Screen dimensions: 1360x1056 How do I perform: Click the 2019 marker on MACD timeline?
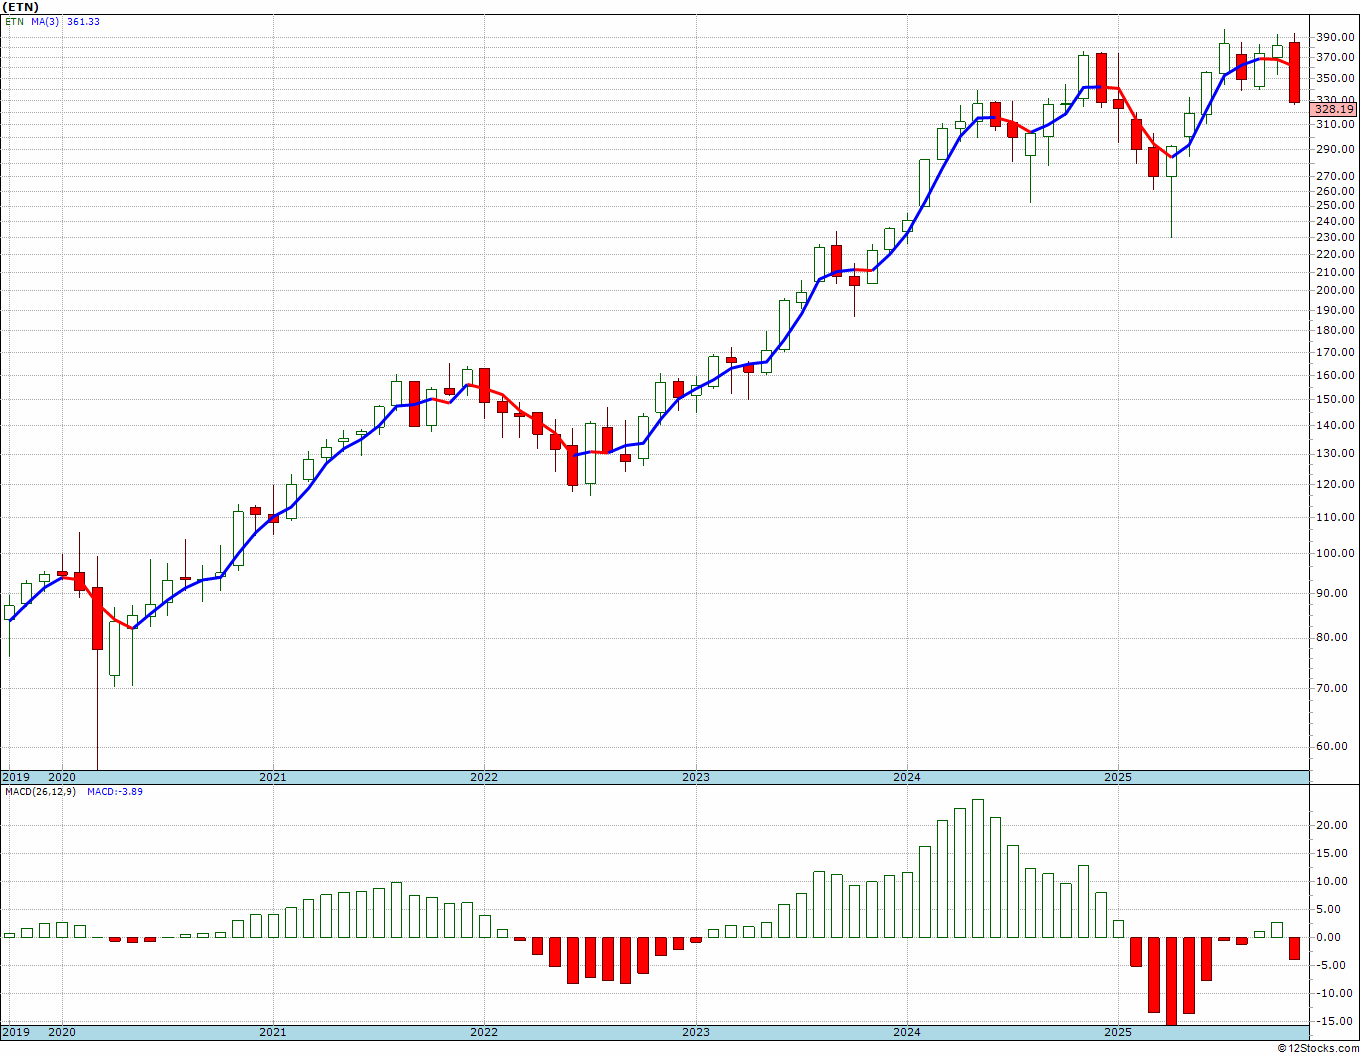pos(15,1032)
